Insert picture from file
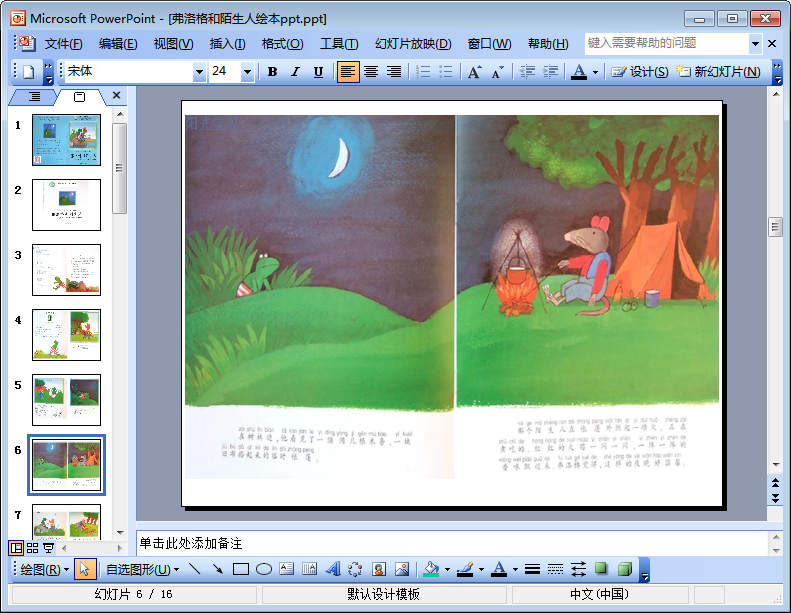Screen dimensions: 791x613 [402, 570]
